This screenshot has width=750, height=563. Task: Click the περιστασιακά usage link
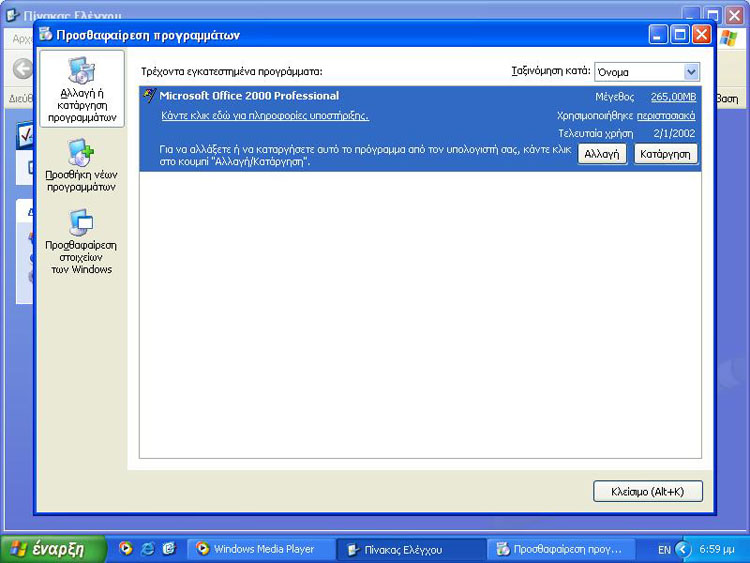tap(666, 116)
